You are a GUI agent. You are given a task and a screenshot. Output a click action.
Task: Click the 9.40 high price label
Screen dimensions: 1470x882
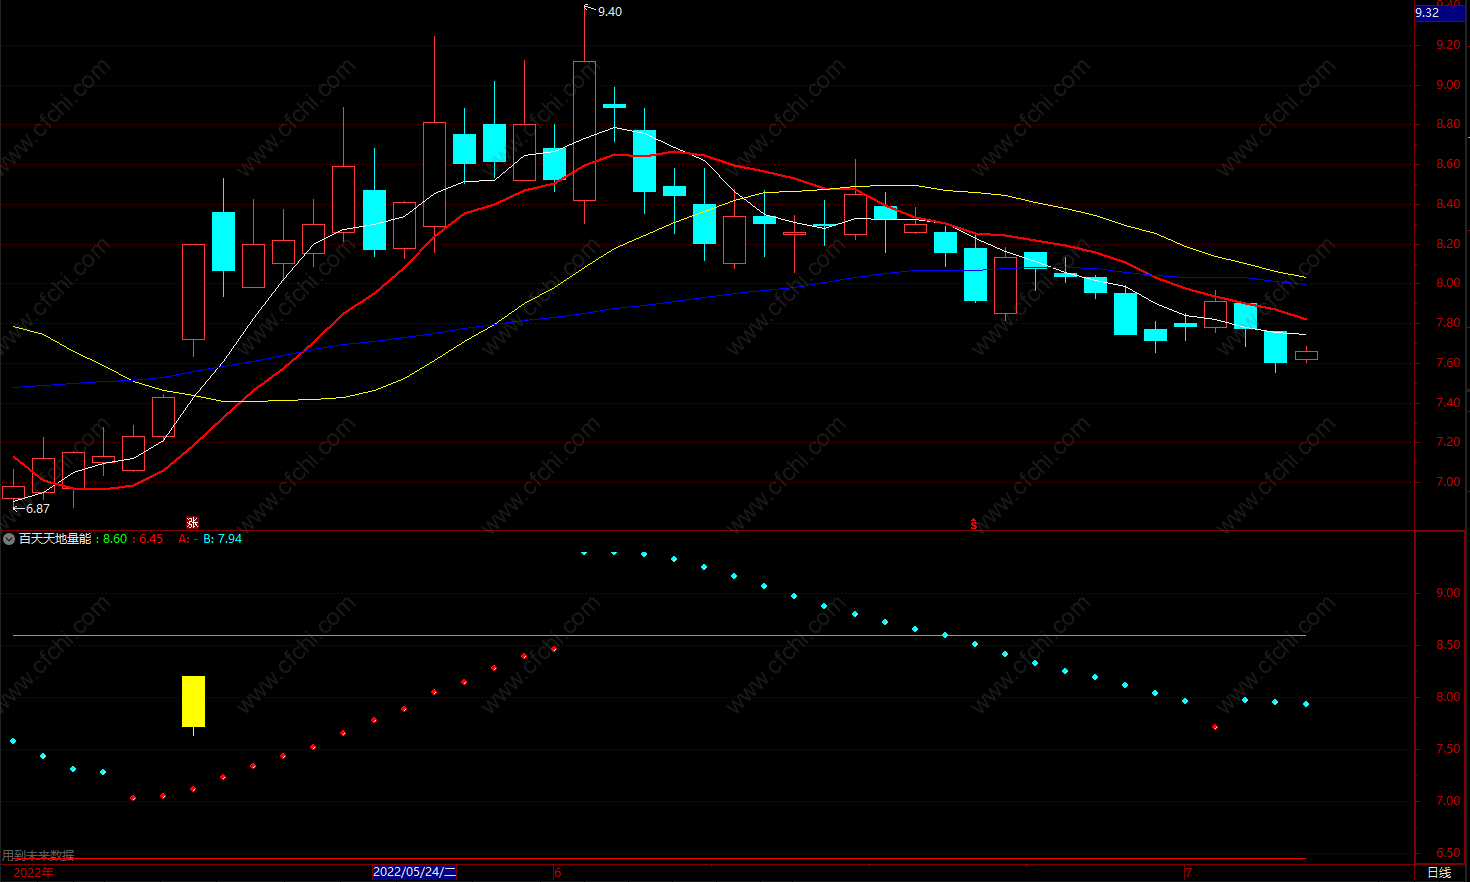(609, 12)
